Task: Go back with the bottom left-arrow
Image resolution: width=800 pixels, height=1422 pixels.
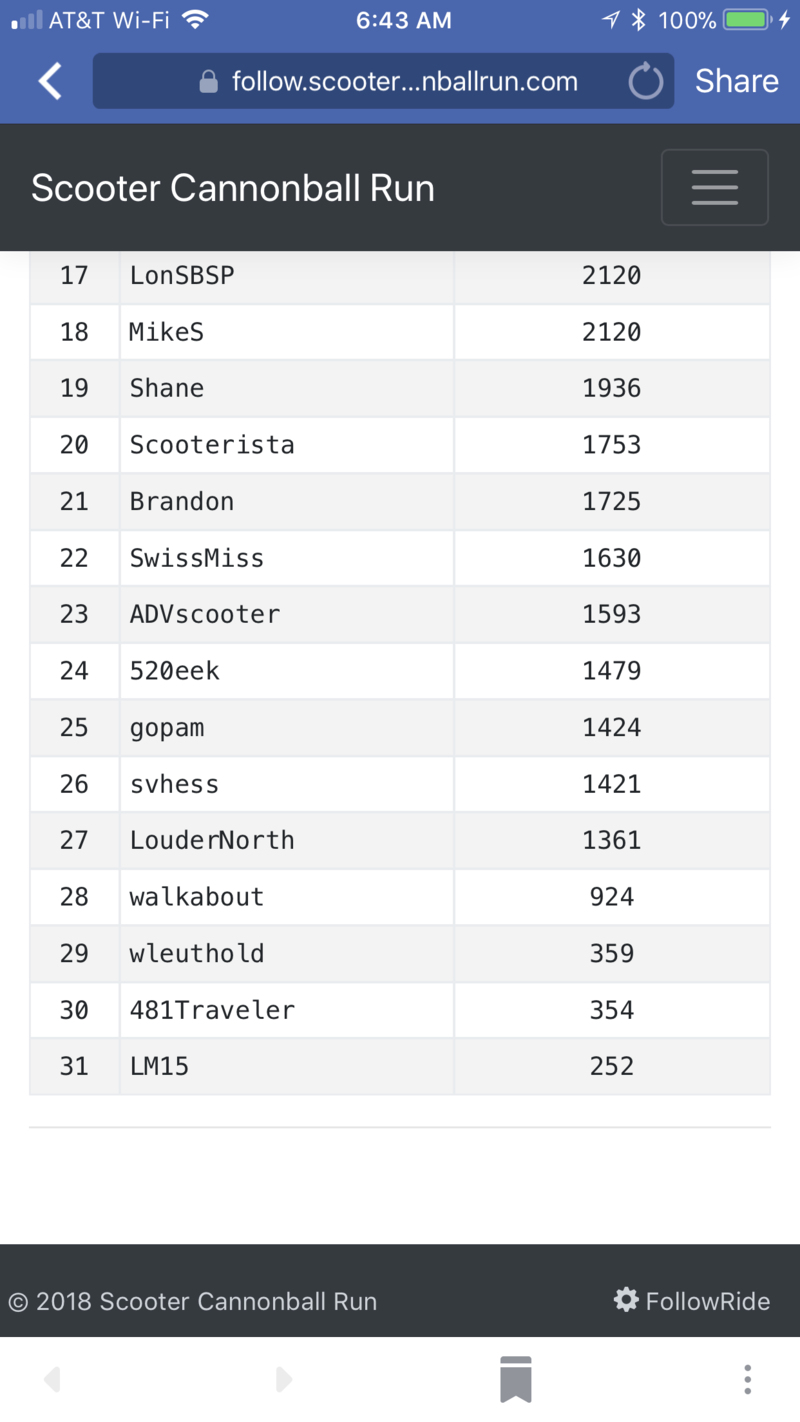Action: click(52, 1380)
